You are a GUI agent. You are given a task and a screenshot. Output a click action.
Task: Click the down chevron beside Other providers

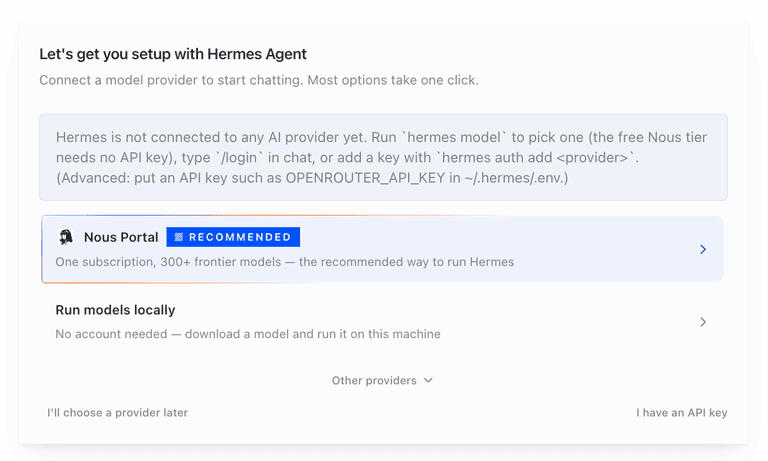click(429, 381)
